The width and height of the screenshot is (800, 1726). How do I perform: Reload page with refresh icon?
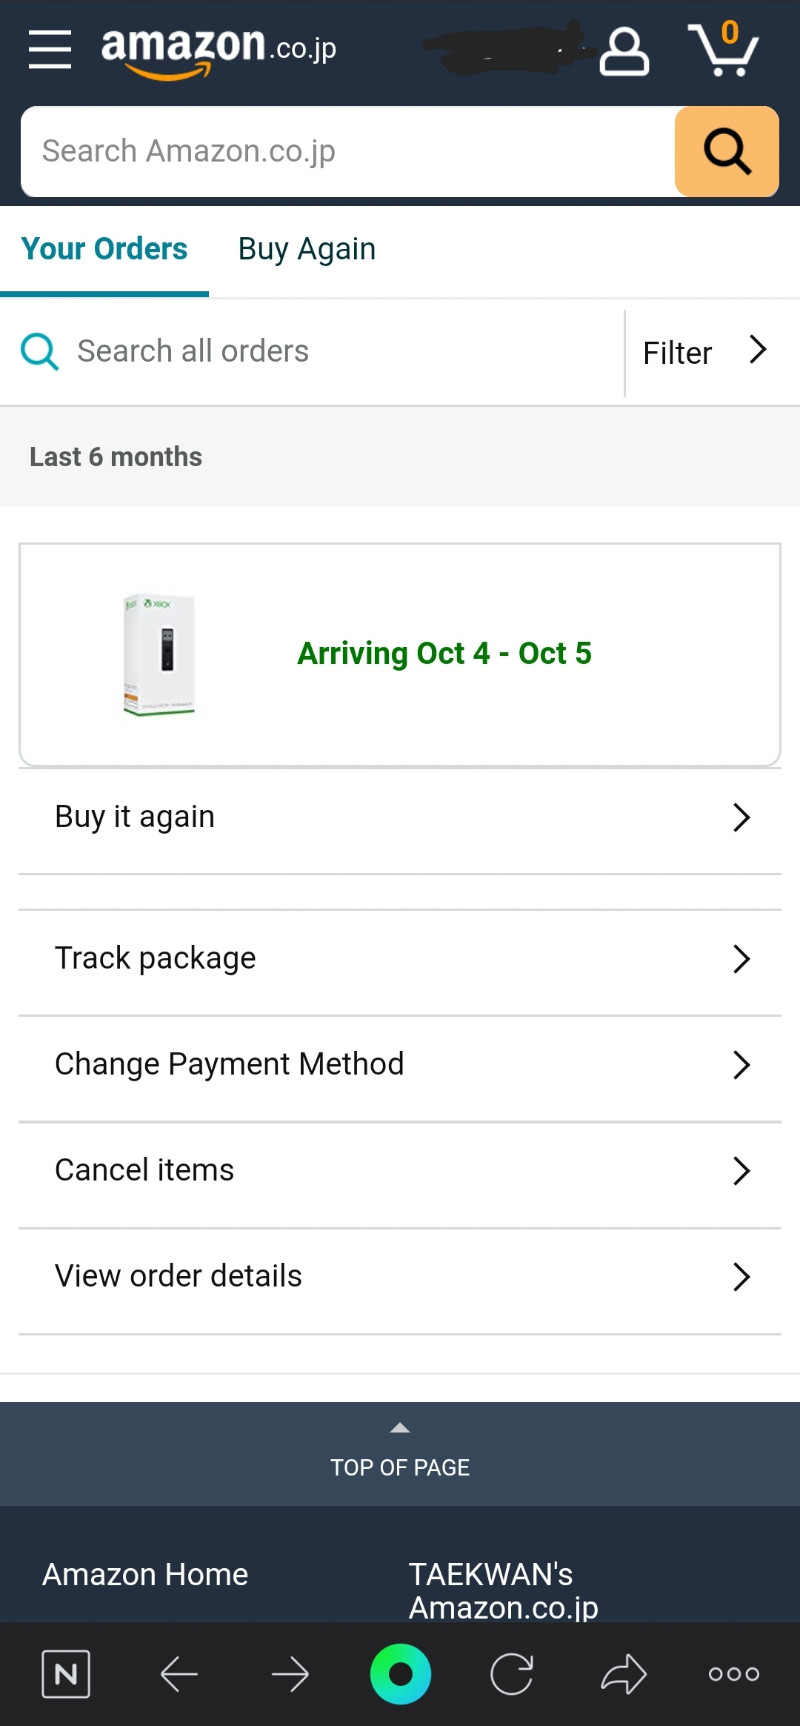[511, 1674]
